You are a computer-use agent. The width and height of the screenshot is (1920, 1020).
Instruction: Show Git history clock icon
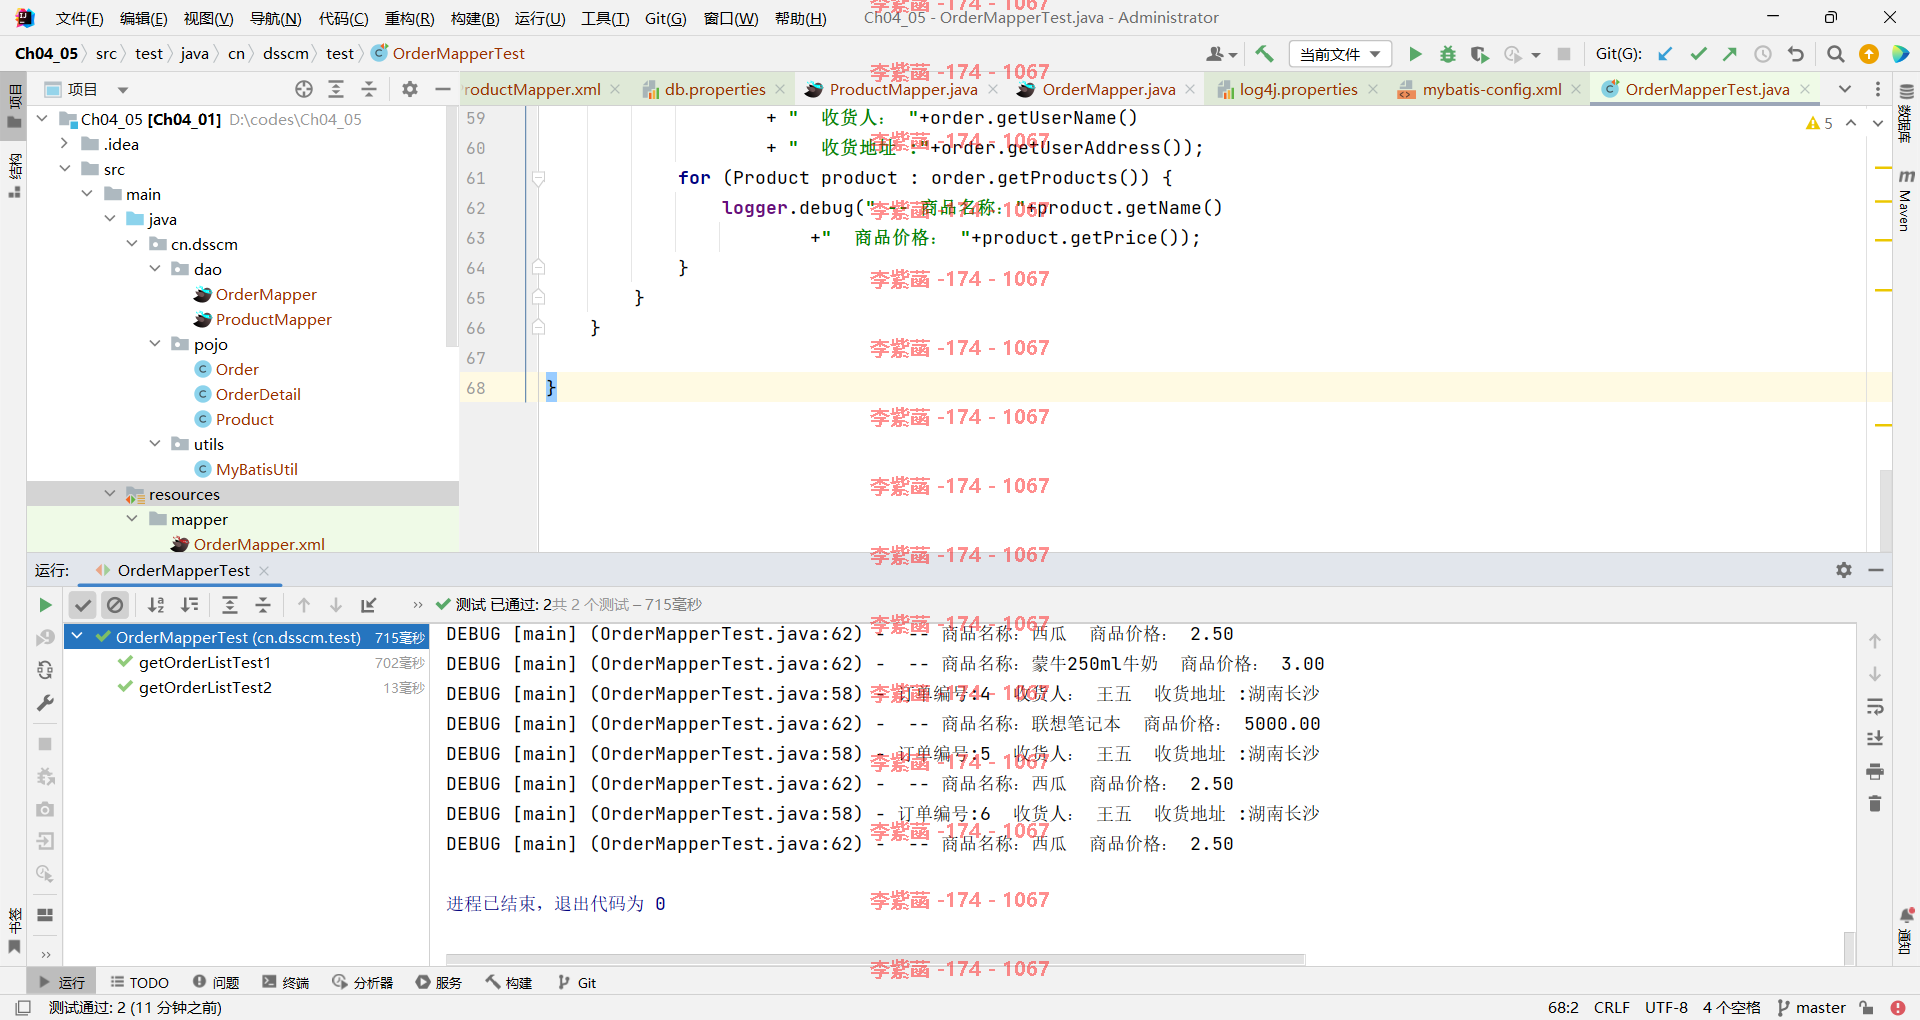[x=1763, y=54]
